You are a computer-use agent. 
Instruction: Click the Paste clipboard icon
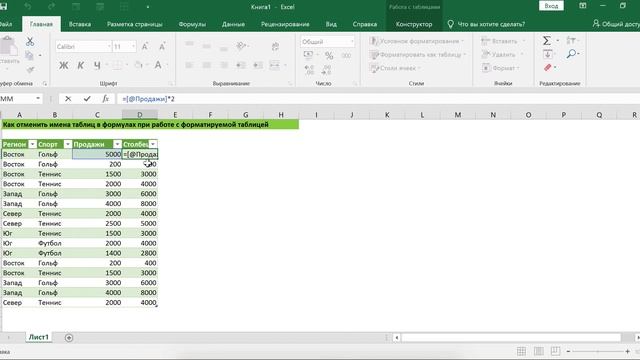click(8, 45)
